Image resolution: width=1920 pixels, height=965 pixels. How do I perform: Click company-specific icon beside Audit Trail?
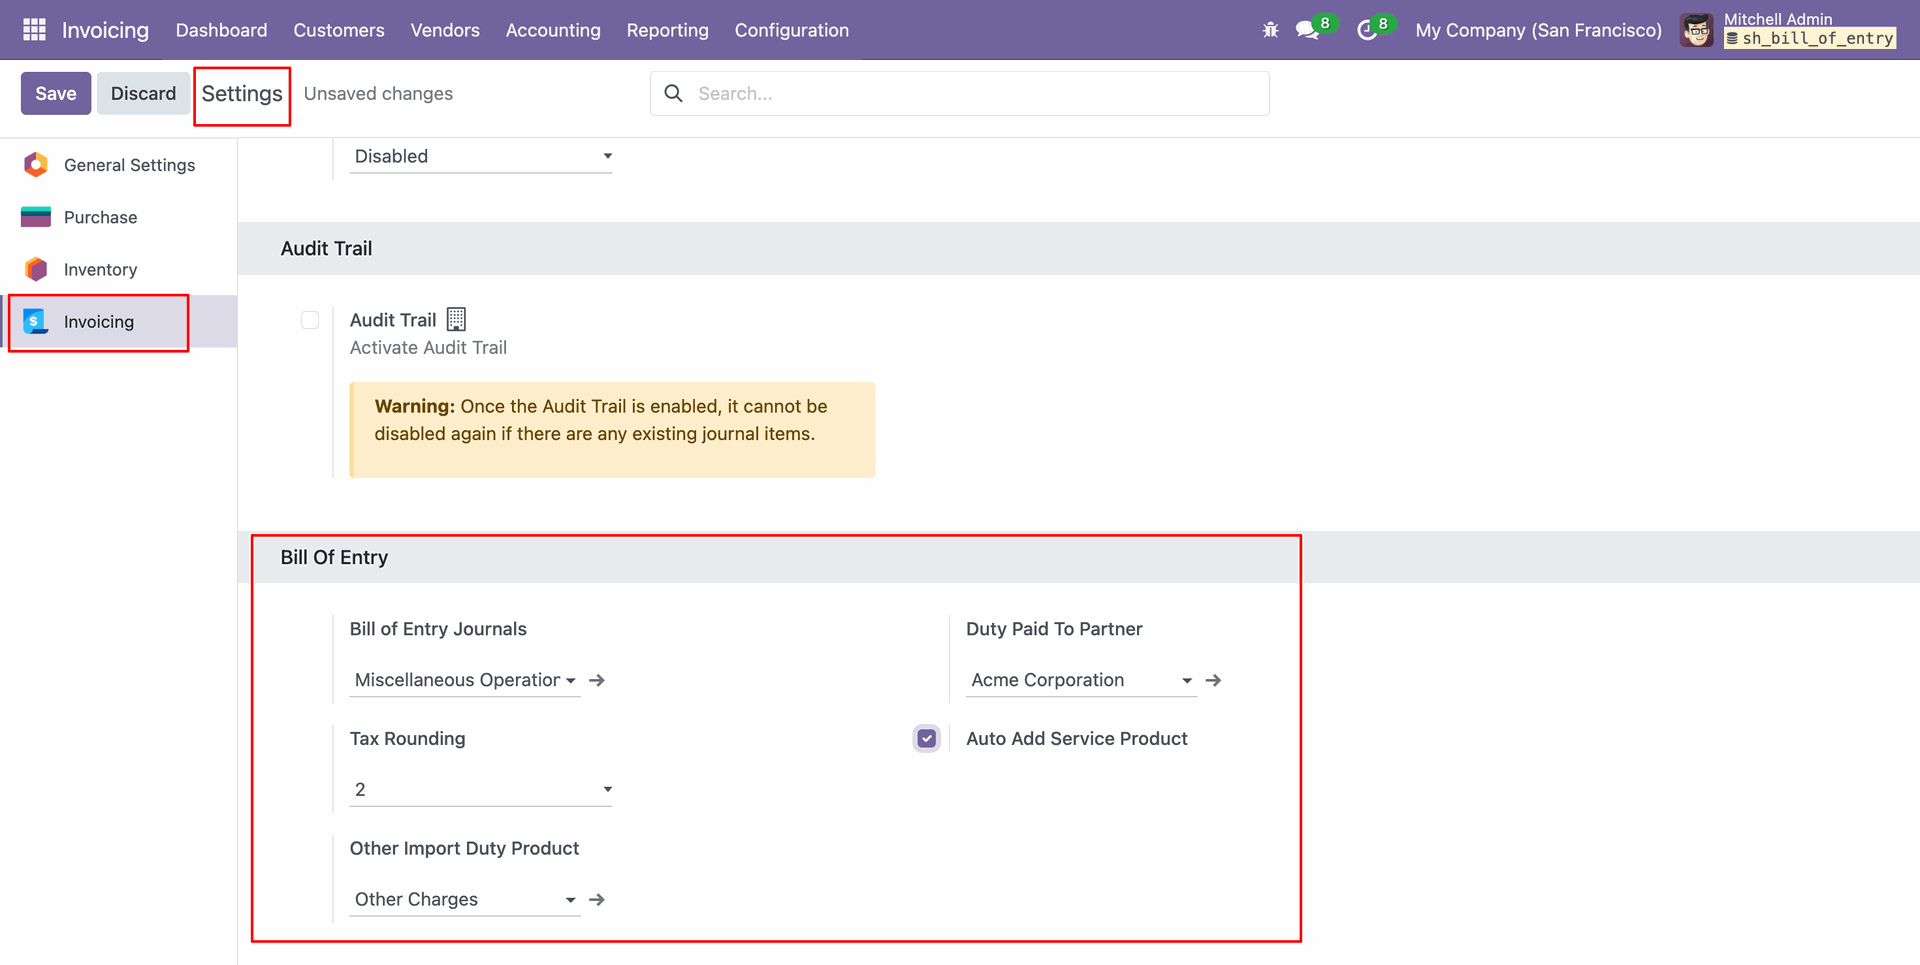click(x=456, y=320)
